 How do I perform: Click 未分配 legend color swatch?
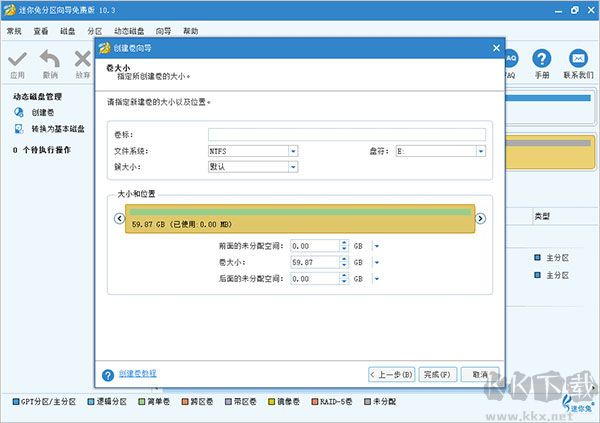pos(367,402)
